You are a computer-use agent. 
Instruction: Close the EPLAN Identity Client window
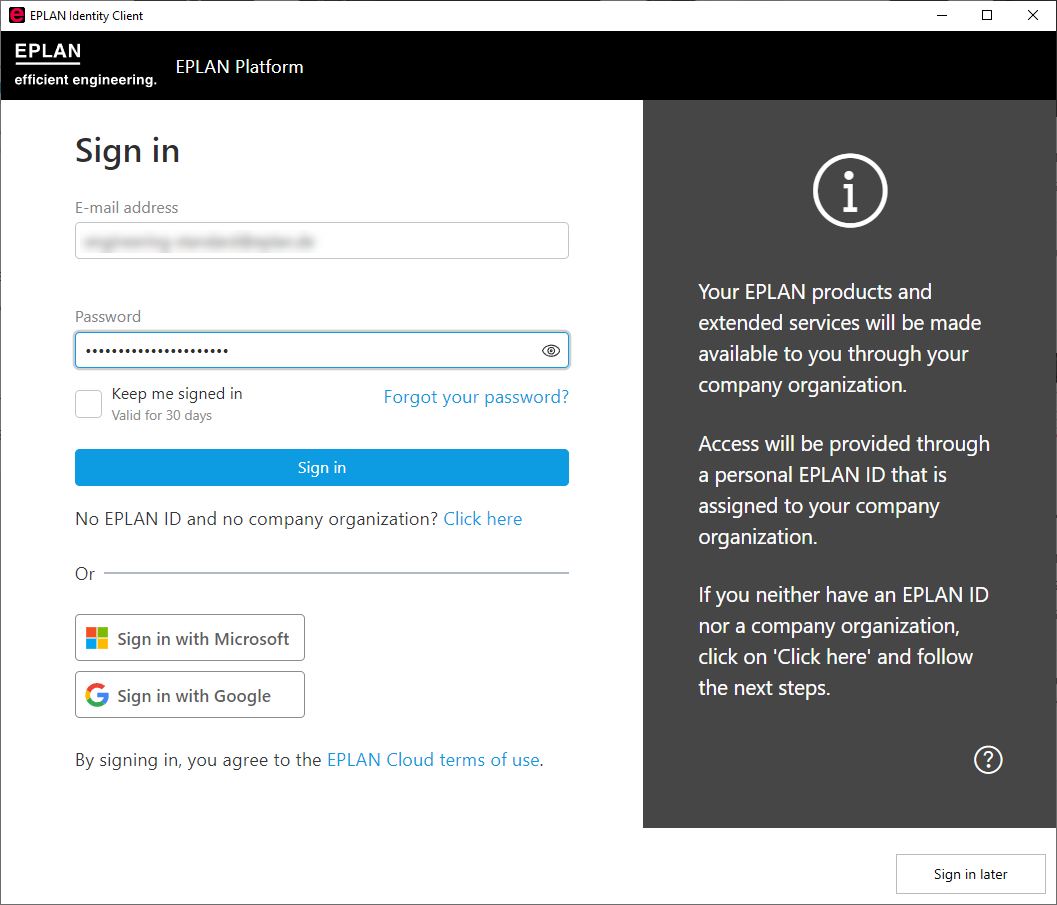tap(1033, 15)
